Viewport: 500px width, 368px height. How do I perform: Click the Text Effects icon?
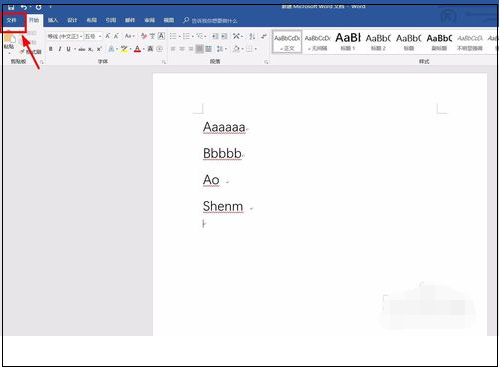[111, 49]
